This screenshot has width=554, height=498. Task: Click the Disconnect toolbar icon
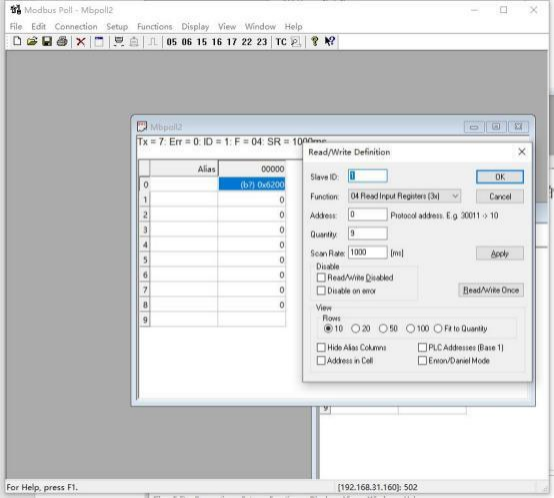[134, 42]
